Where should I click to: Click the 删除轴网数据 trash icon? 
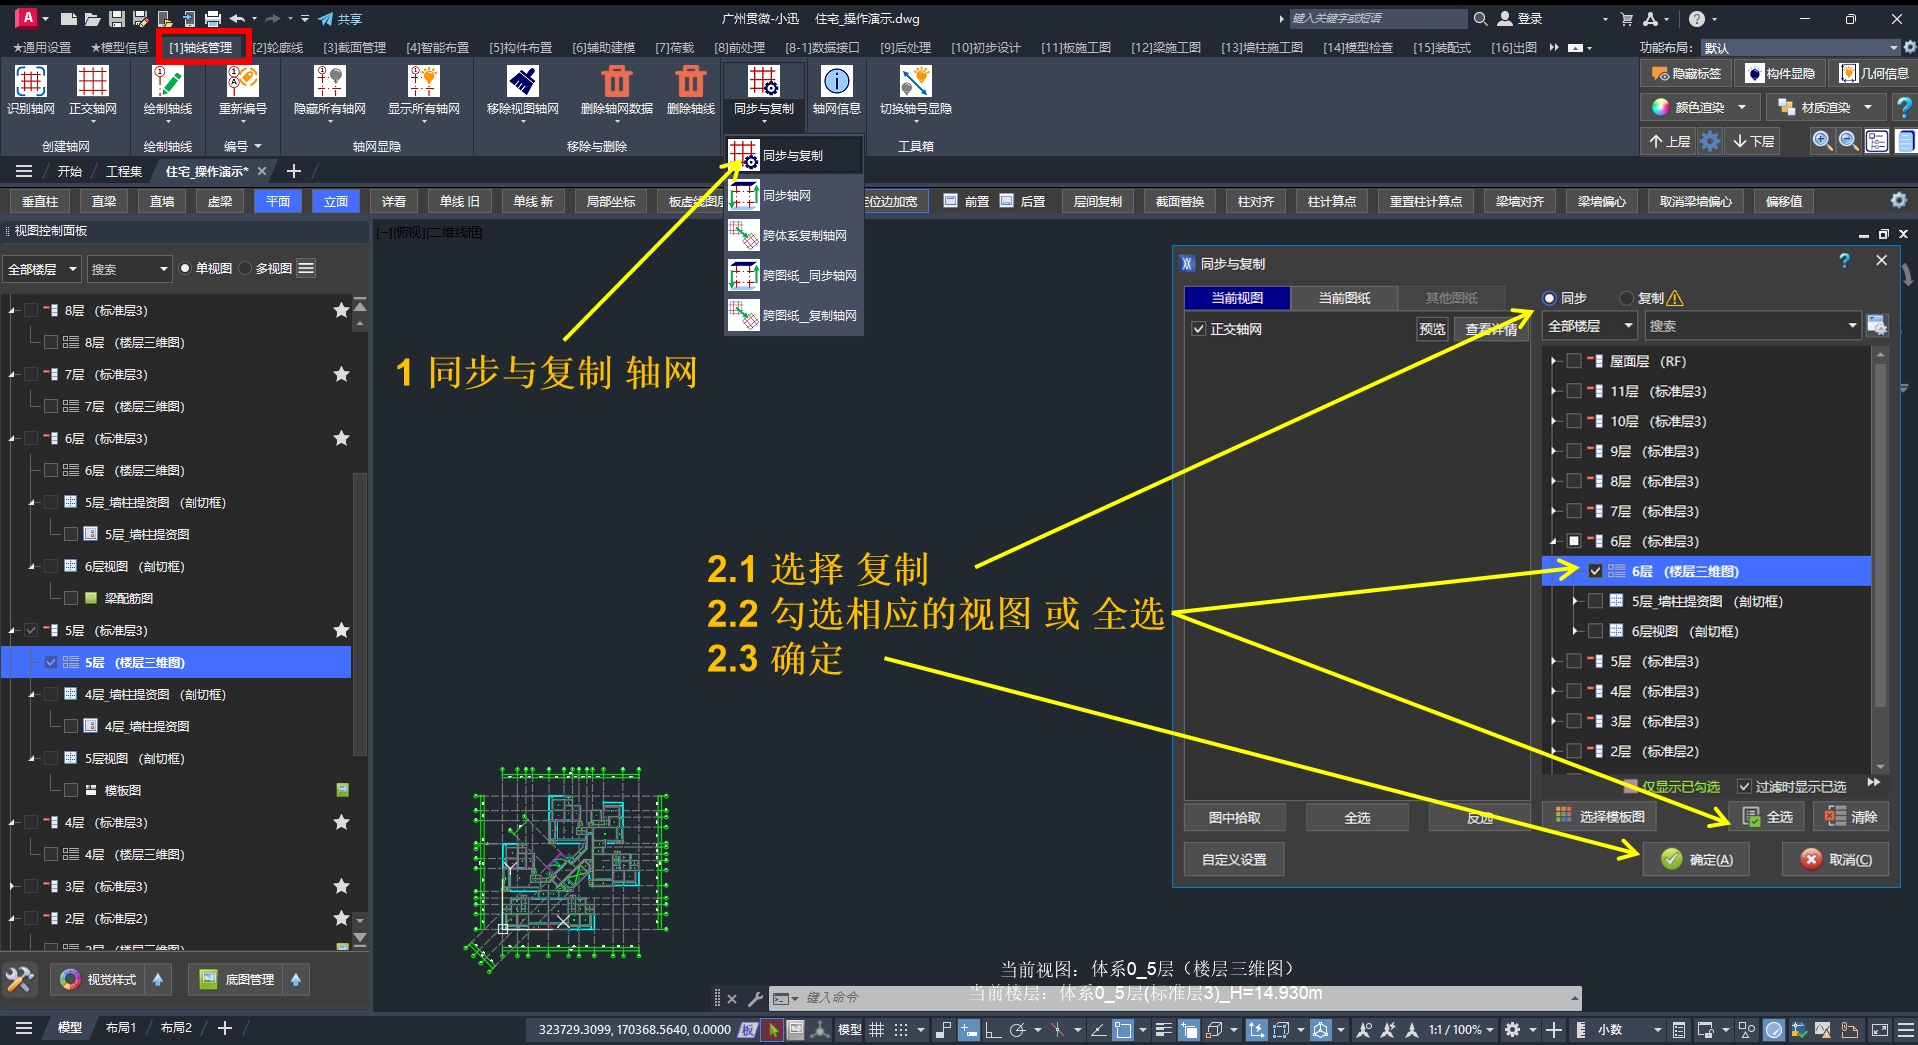click(617, 81)
